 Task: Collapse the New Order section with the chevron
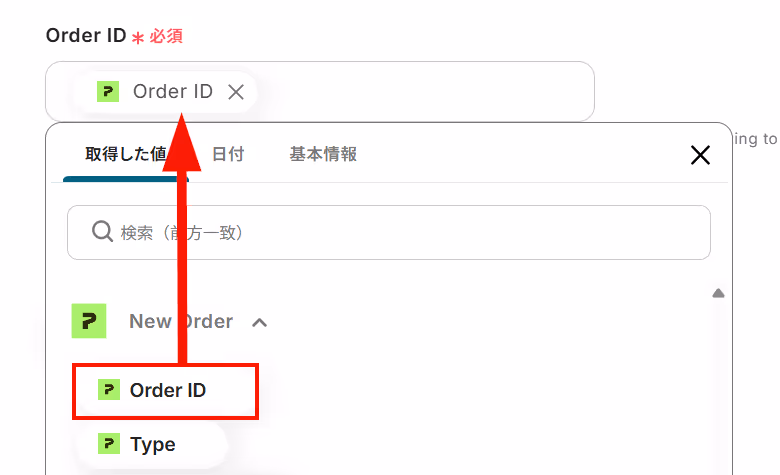[260, 323]
